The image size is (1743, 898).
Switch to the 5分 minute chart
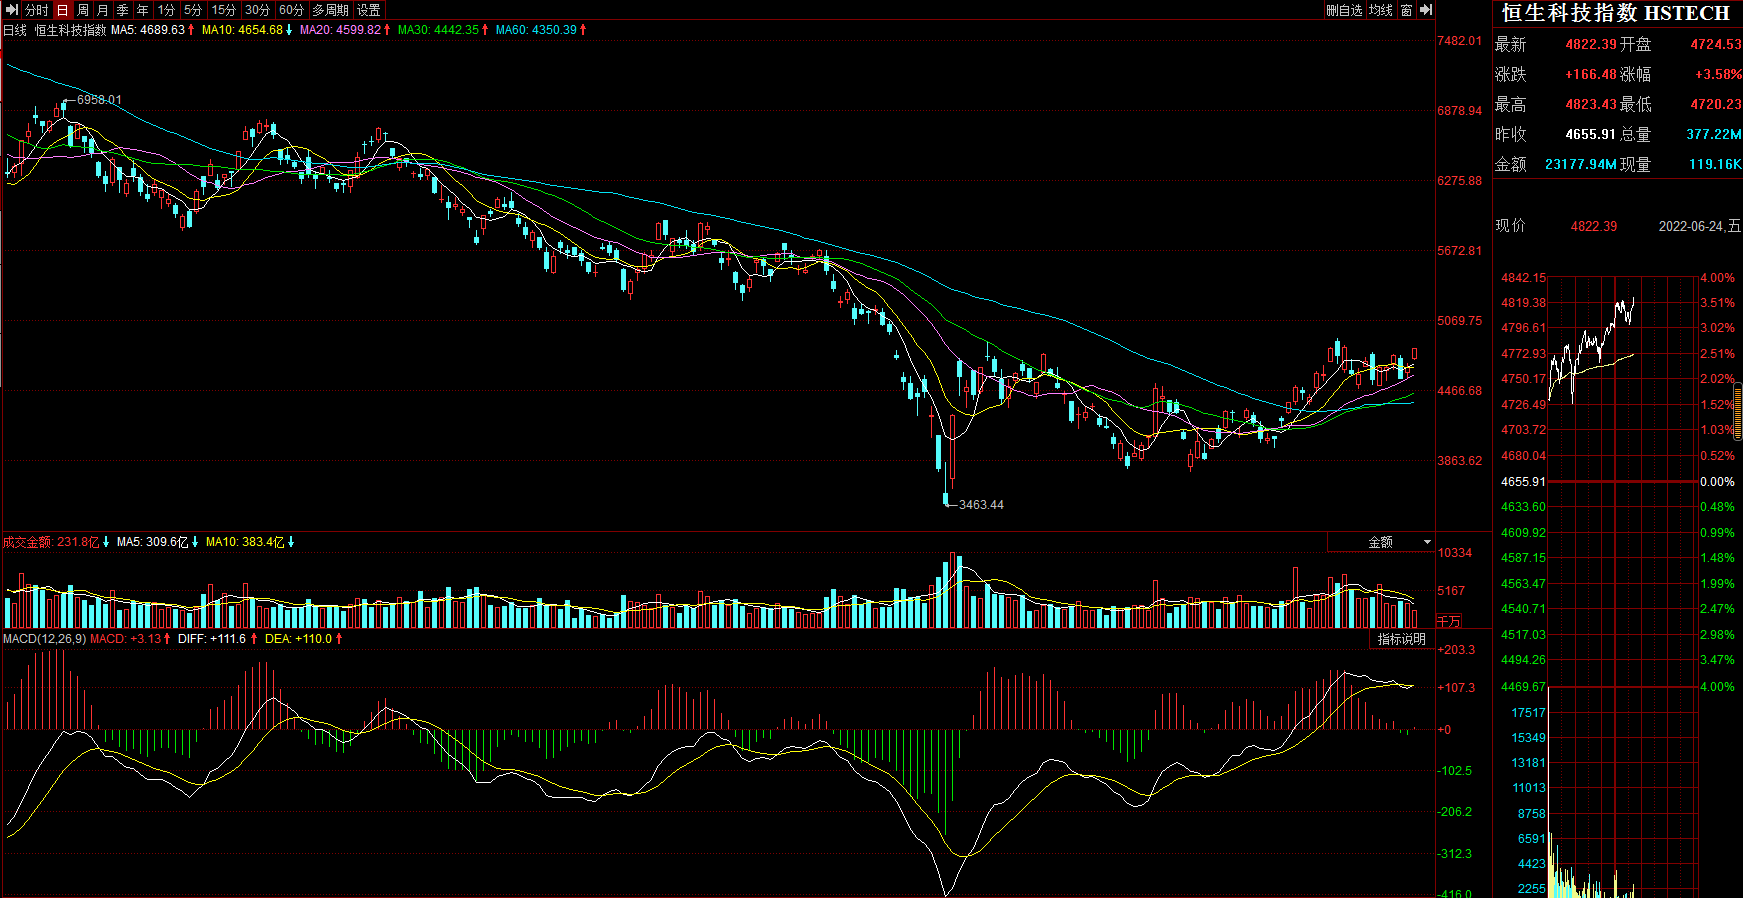point(193,10)
